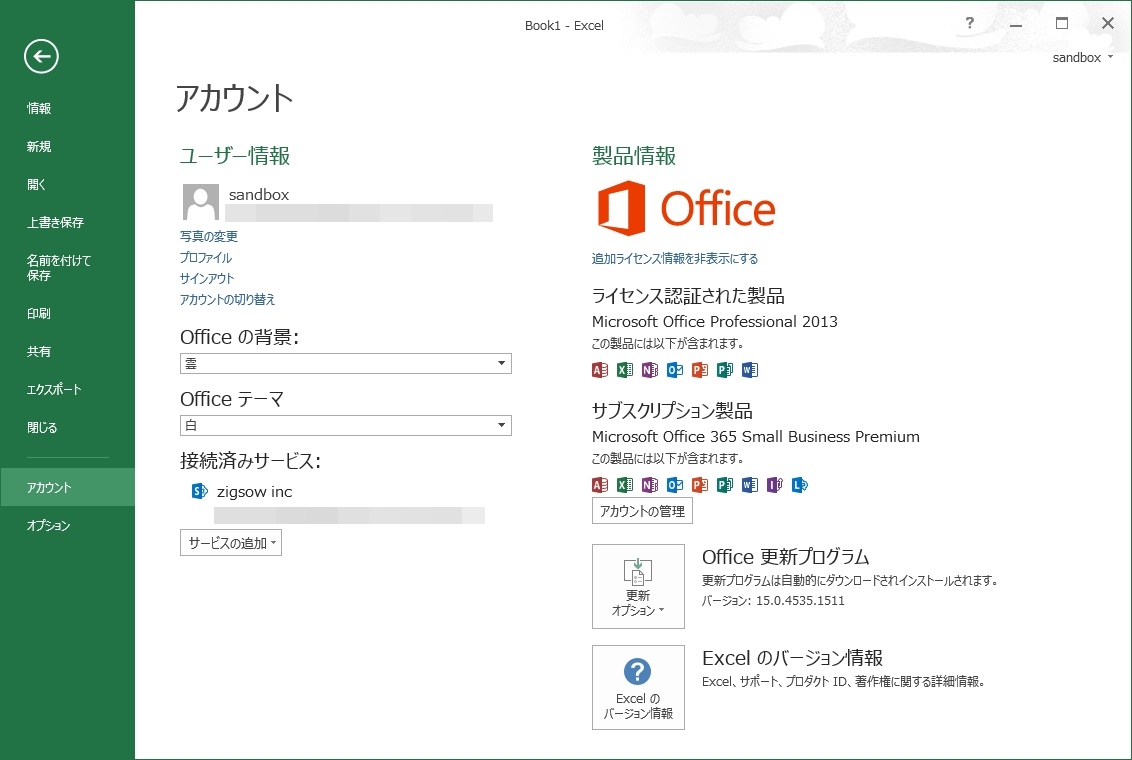Select 閉じる in the sidebar
Image resolution: width=1132 pixels, height=760 pixels.
point(42,427)
